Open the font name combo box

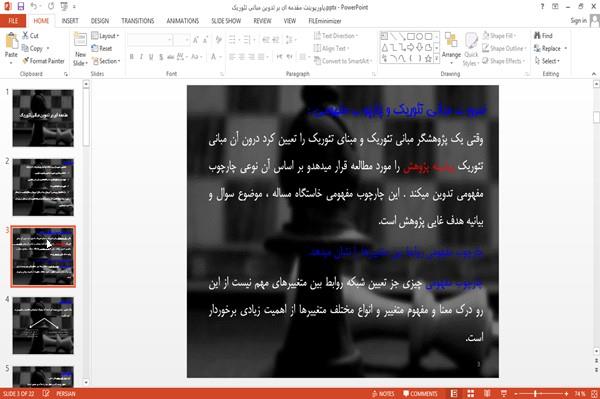pos(150,40)
